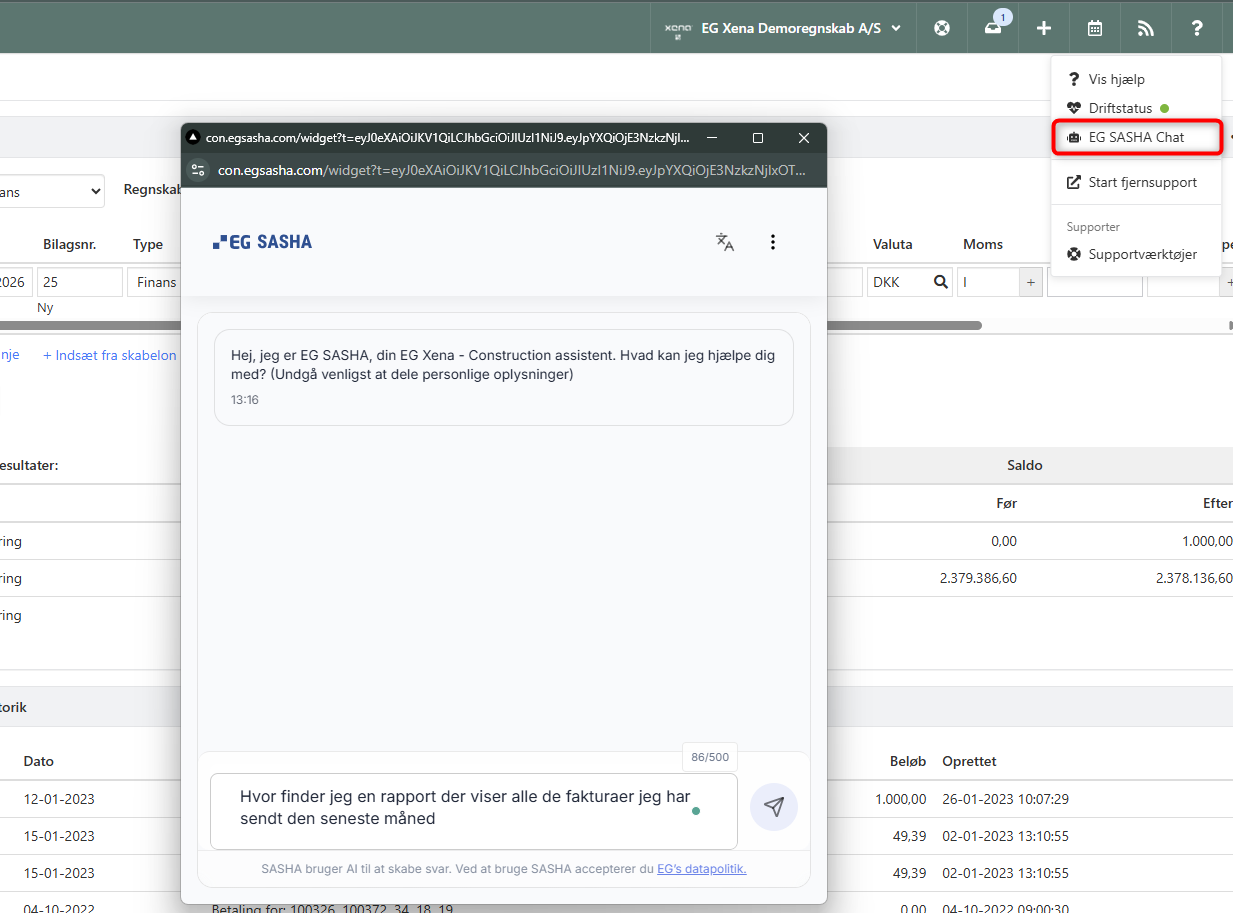Open the three-dot menu in SASHA chat

tap(772, 242)
